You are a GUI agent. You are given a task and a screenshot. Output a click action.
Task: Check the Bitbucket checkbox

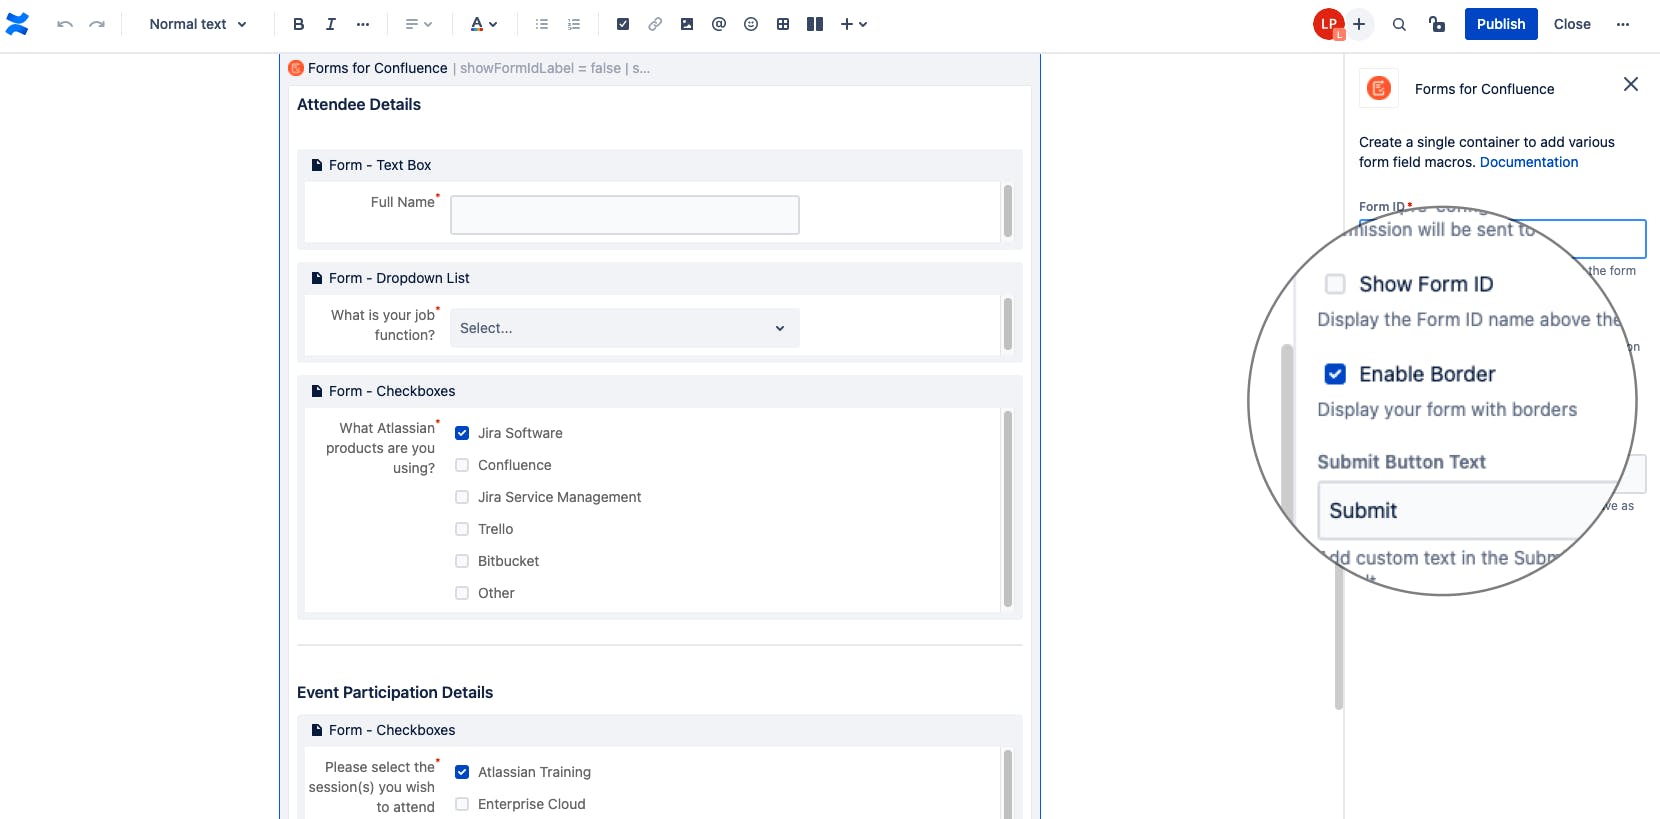coord(462,561)
